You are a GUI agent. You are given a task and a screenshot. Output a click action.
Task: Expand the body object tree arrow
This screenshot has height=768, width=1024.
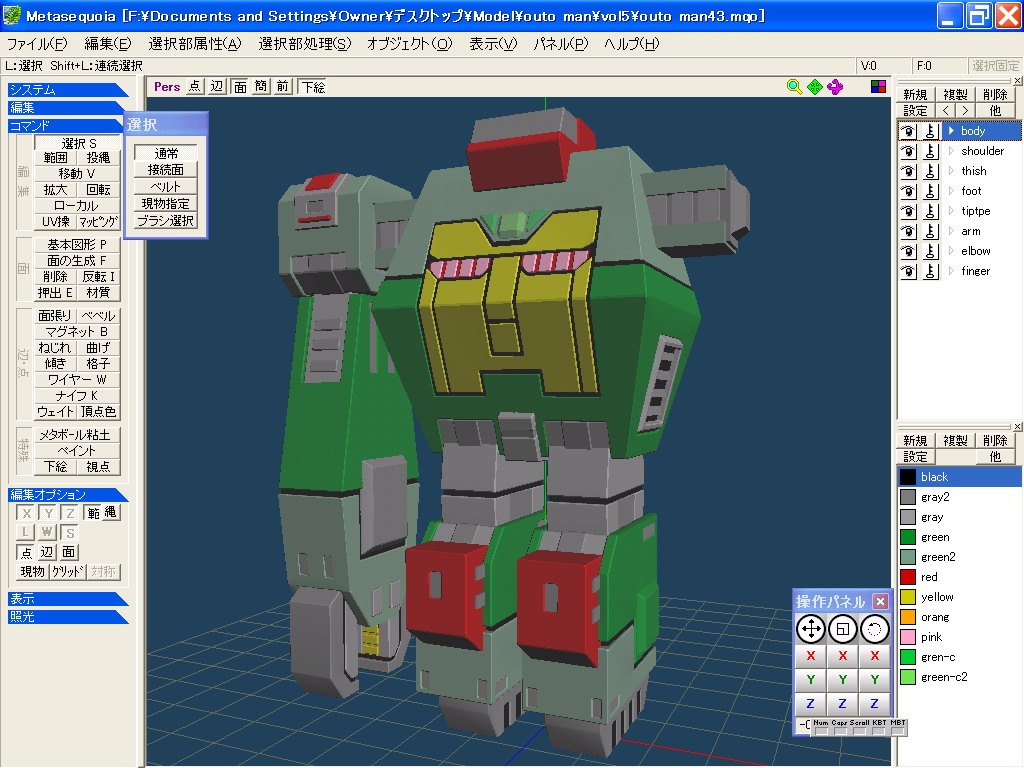click(952, 131)
